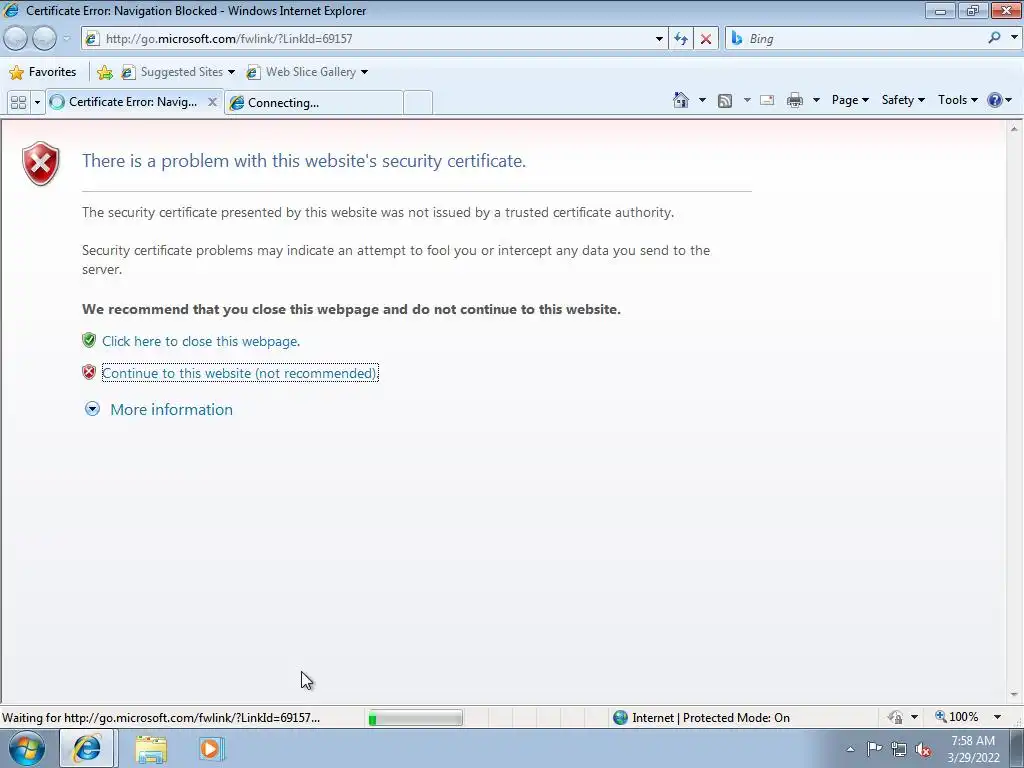This screenshot has width=1024, height=768.
Task: Launch Windows Media Player from taskbar
Action: 211,749
